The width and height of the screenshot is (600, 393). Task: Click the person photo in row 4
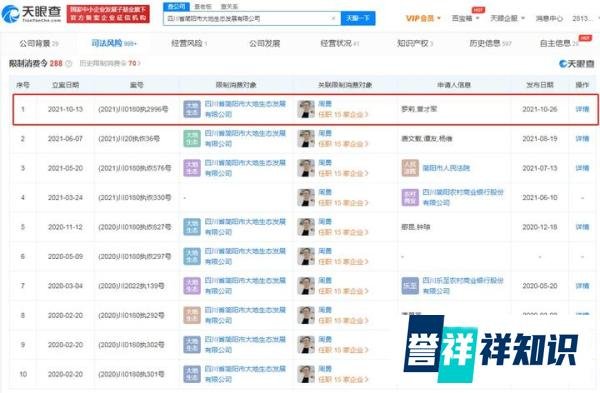(x=306, y=197)
